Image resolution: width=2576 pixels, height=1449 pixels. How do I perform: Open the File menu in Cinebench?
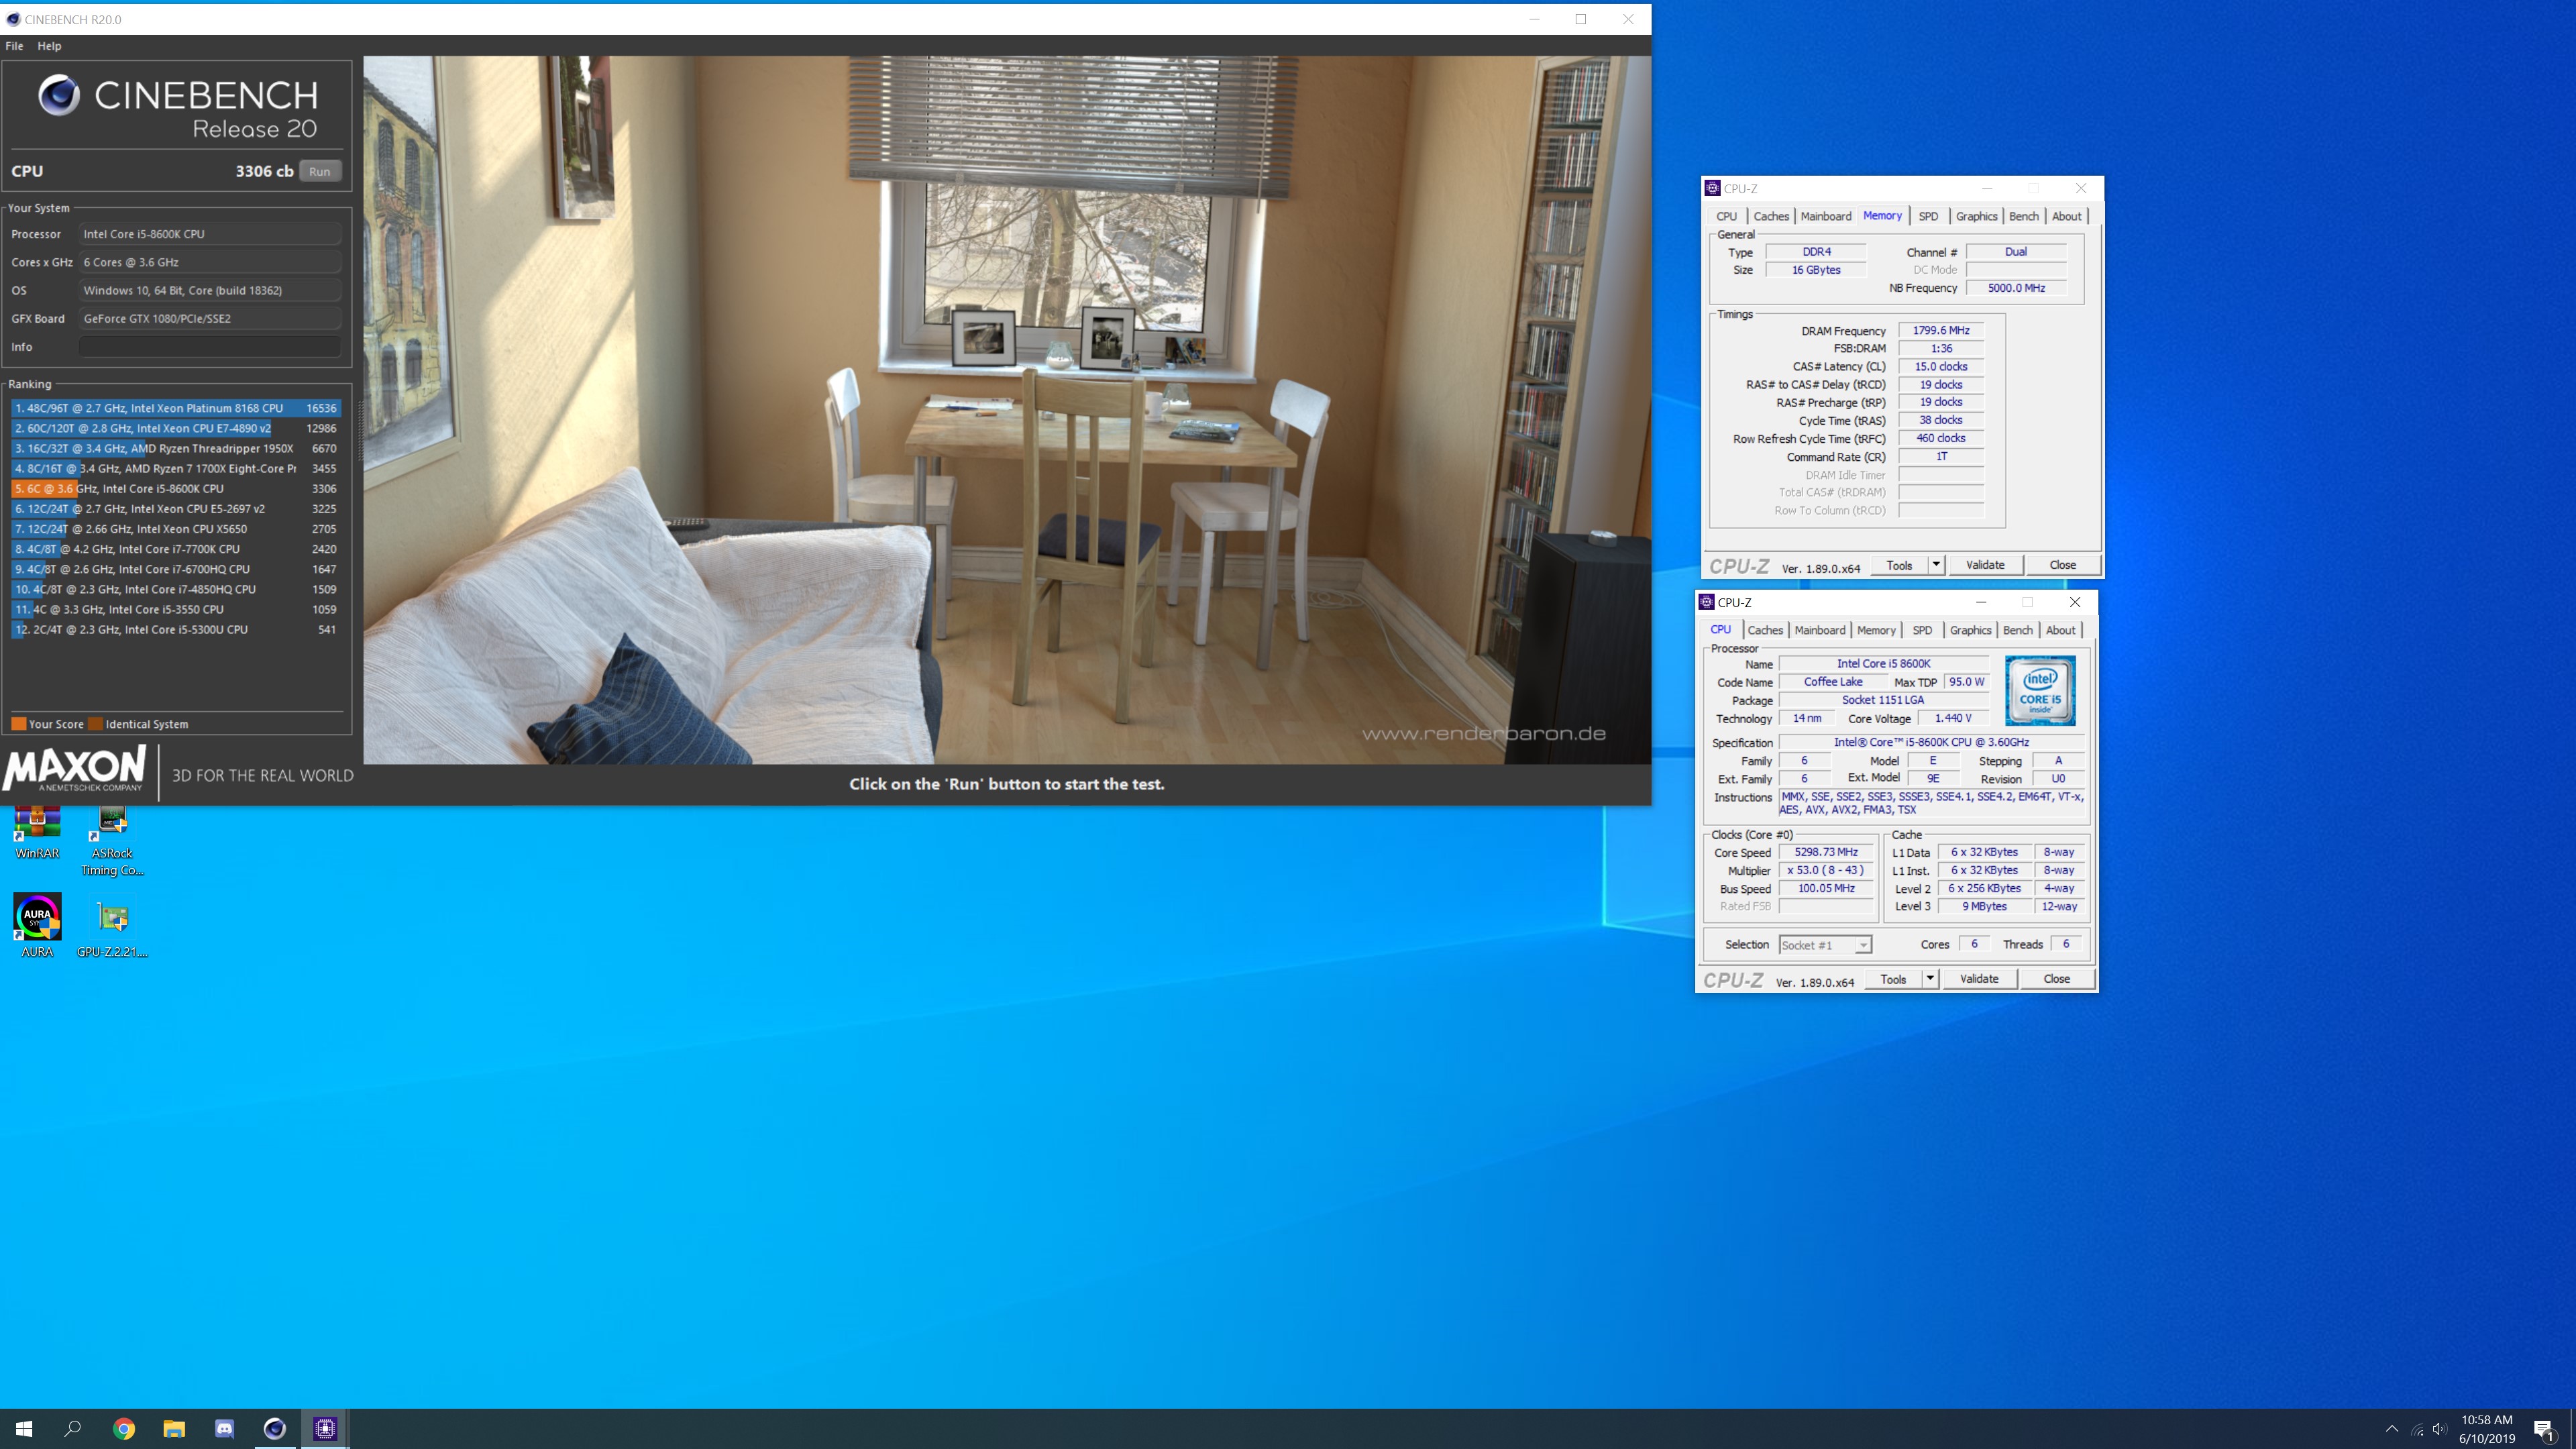(x=14, y=46)
